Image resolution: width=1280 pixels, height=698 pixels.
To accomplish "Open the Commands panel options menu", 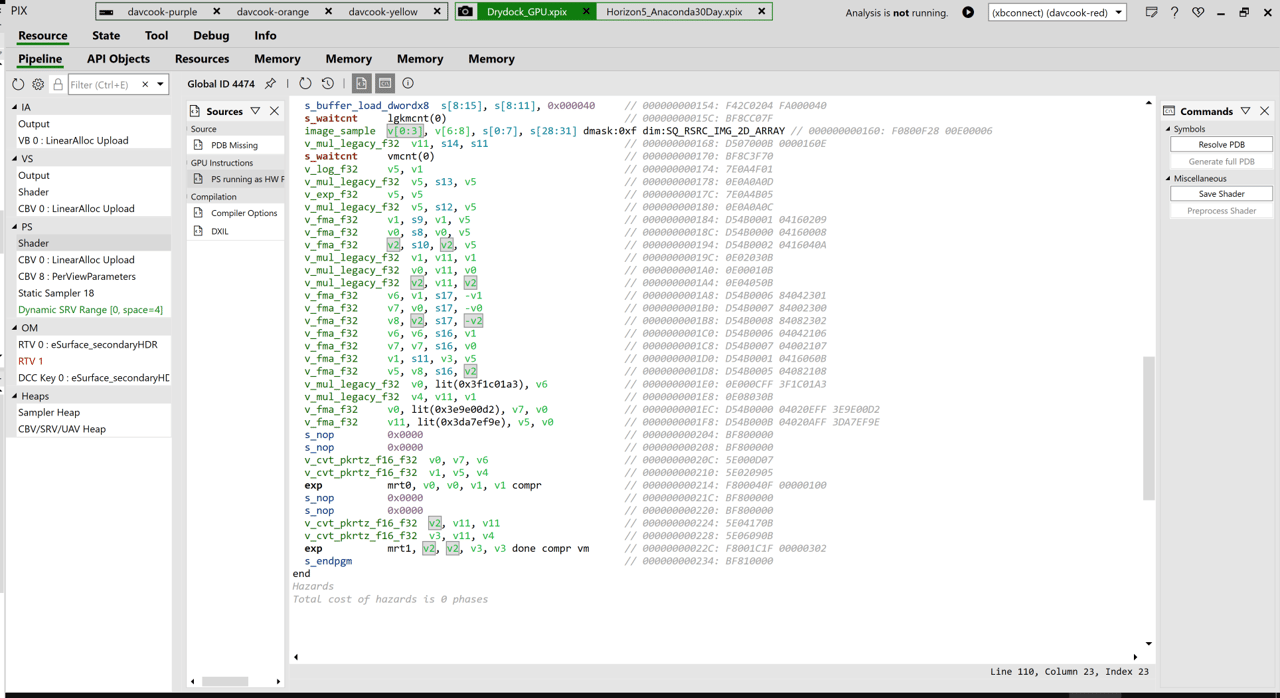I will [x=1245, y=111].
